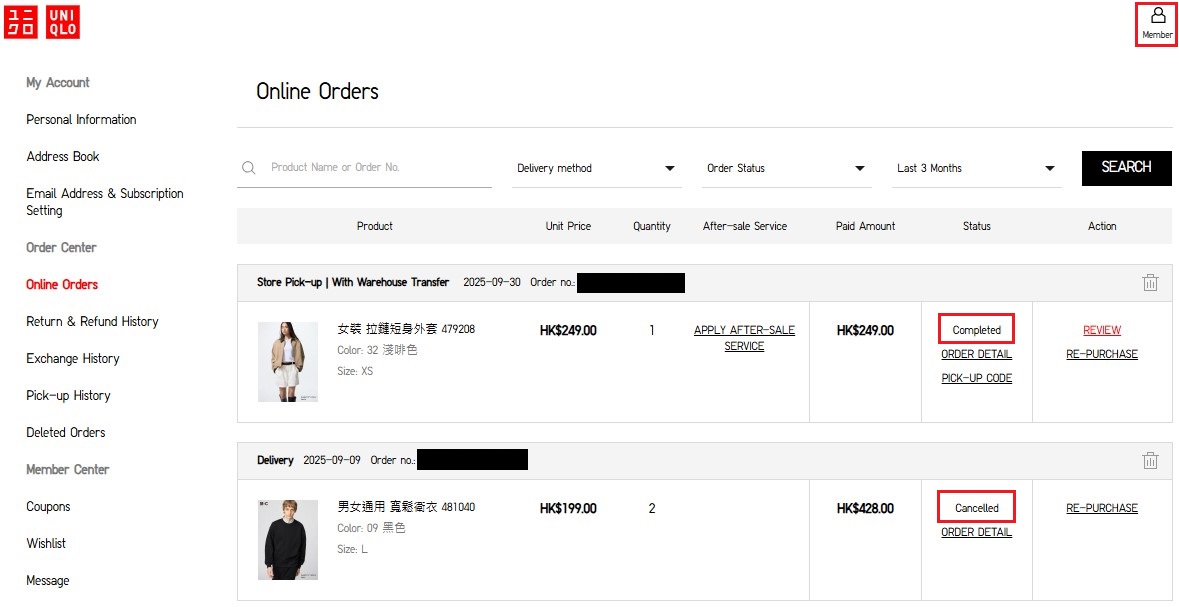
Task: Open Coupons in Member Center
Action: coord(48,507)
